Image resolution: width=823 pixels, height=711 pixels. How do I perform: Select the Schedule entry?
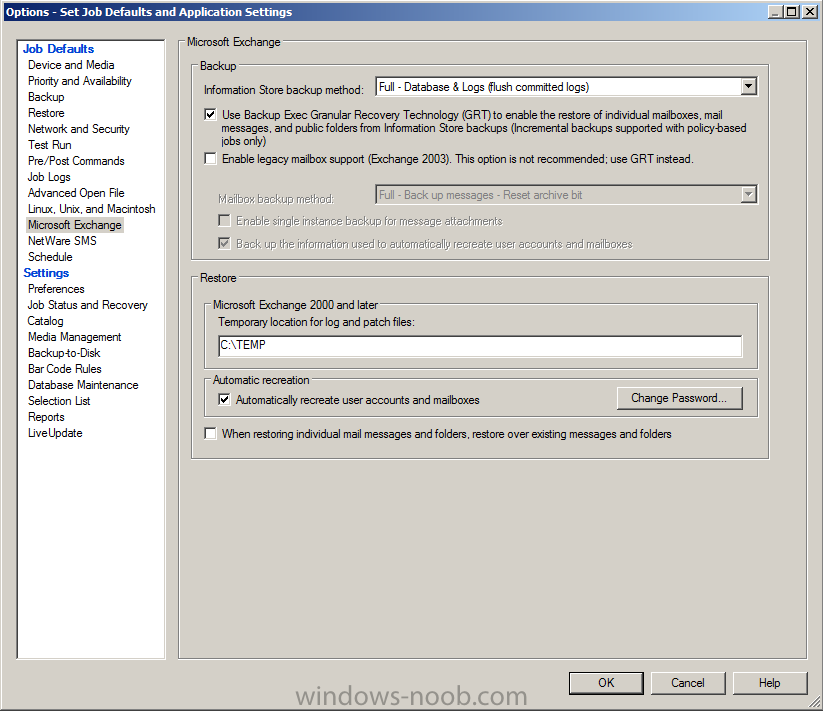(50, 257)
